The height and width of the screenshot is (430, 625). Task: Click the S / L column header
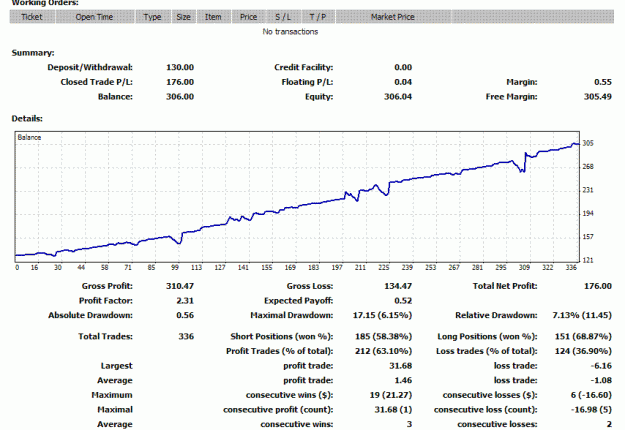(x=283, y=17)
